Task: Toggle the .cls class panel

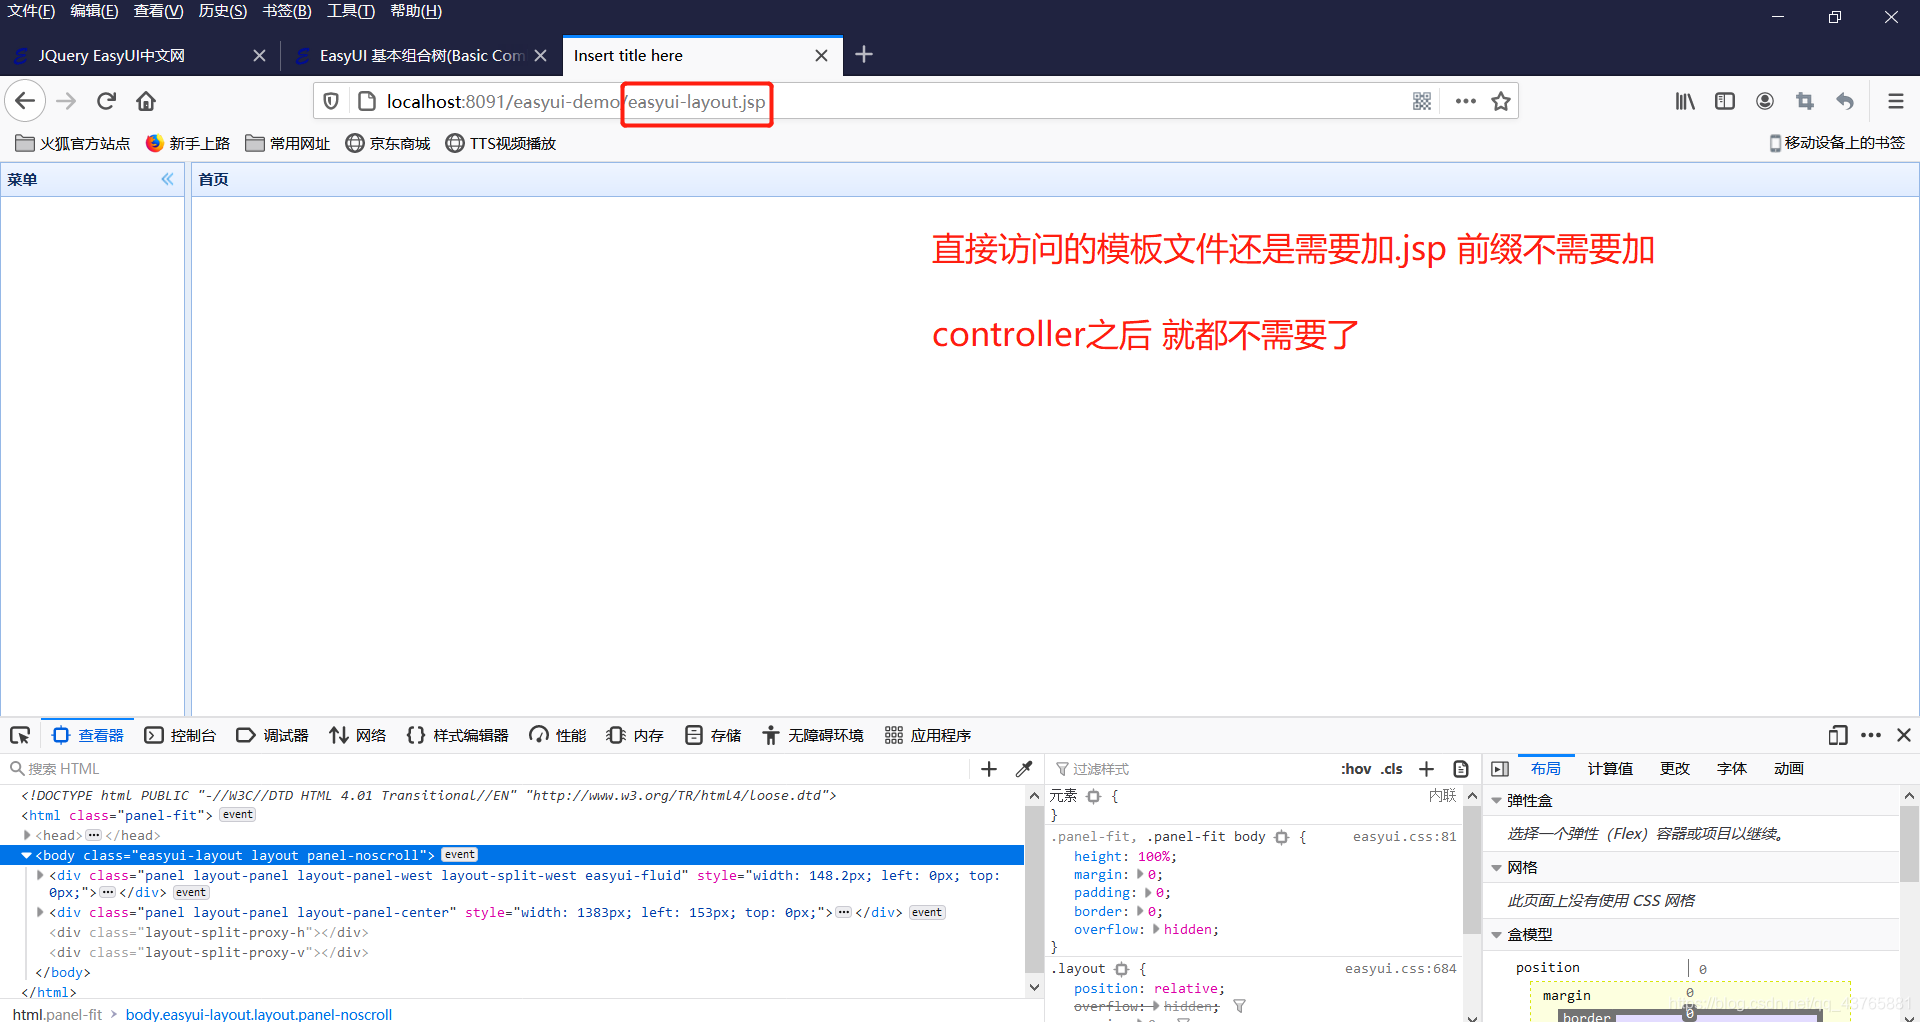Action: tap(1392, 769)
